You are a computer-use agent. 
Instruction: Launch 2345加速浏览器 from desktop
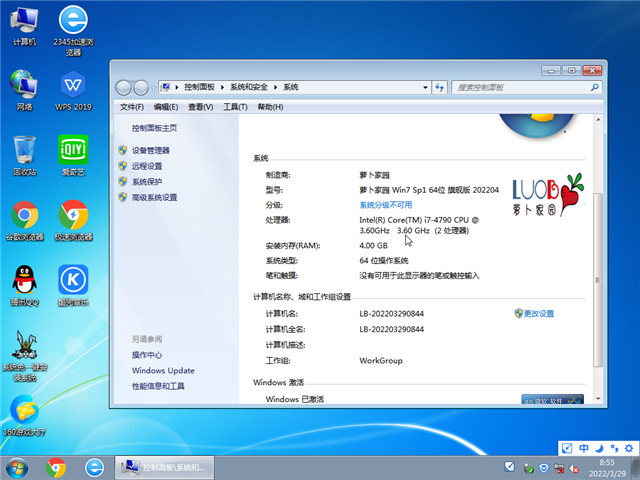pyautogui.click(x=73, y=30)
